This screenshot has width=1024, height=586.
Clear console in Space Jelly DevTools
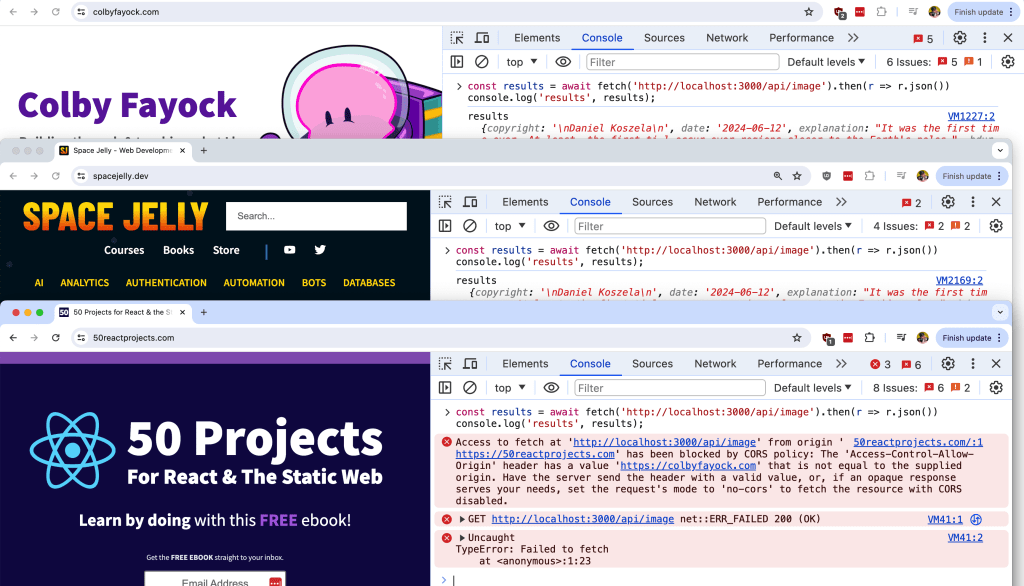pos(470,226)
